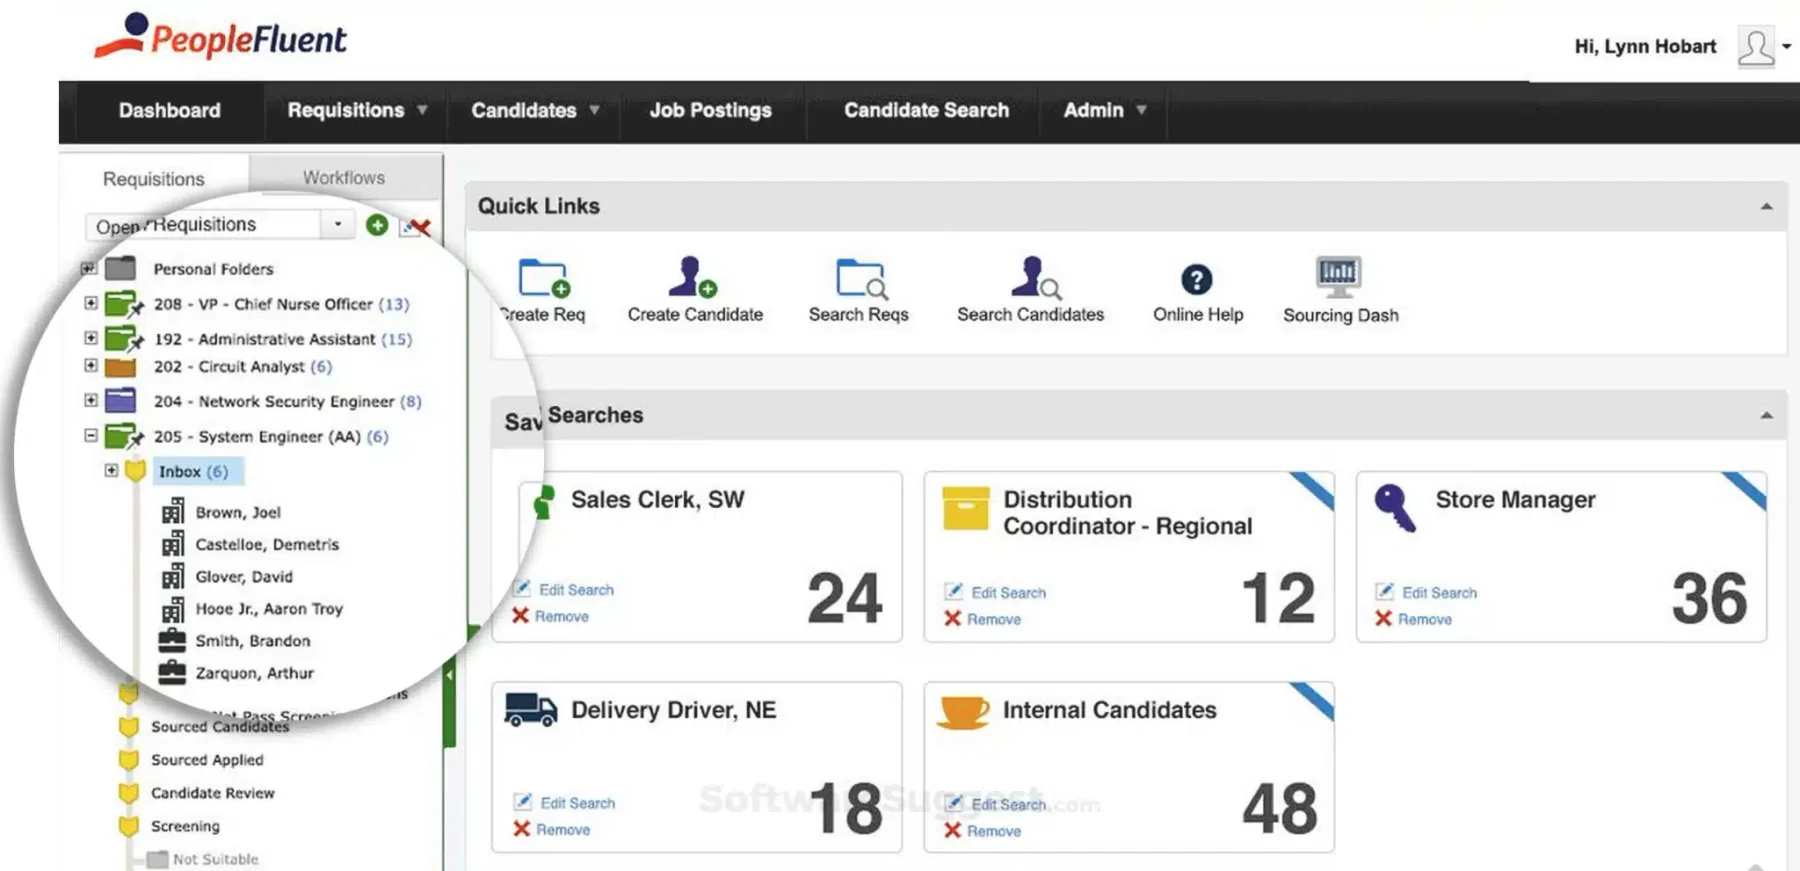The height and width of the screenshot is (871, 1800).
Task: Click the sidebar collapse handle arrow
Action: pyautogui.click(x=450, y=676)
